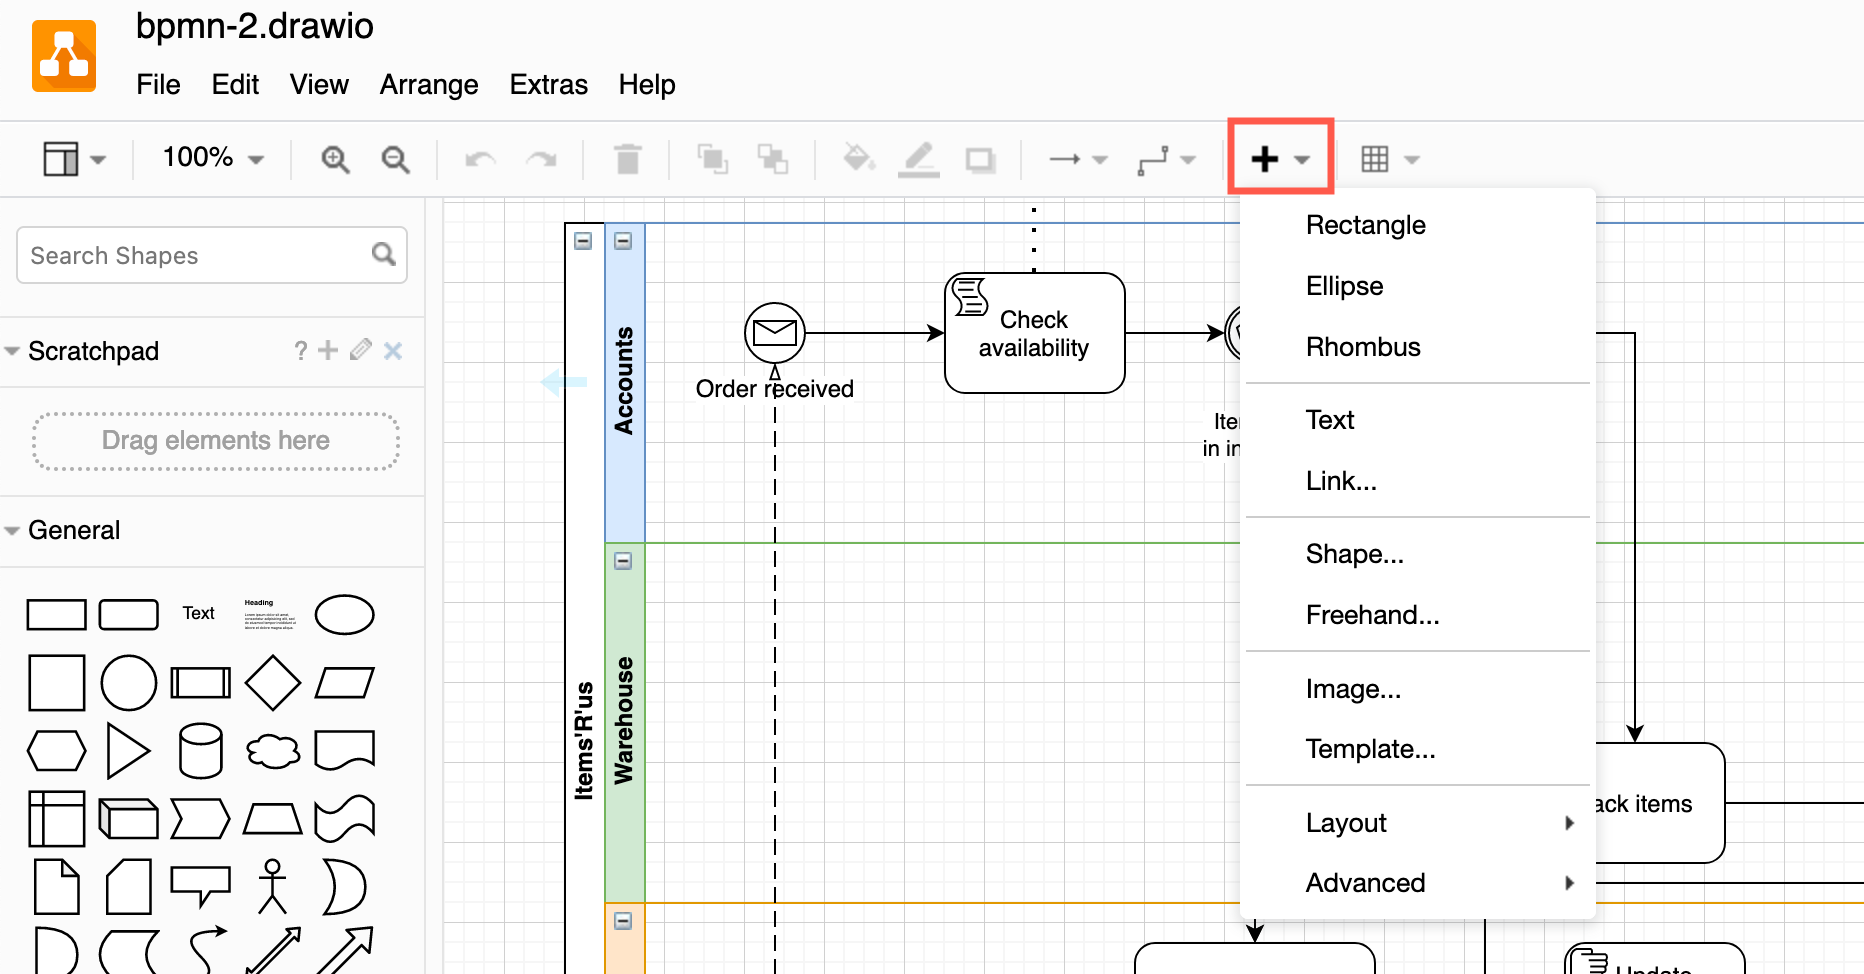1864x974 pixels.
Task: Close the Scratchpad with the X icon
Action: [392, 350]
